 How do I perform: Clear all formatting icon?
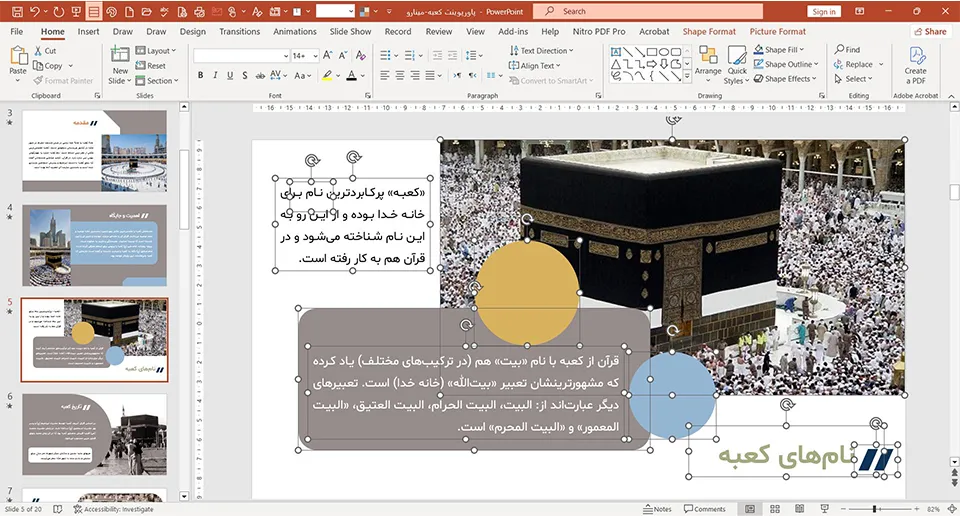point(361,56)
